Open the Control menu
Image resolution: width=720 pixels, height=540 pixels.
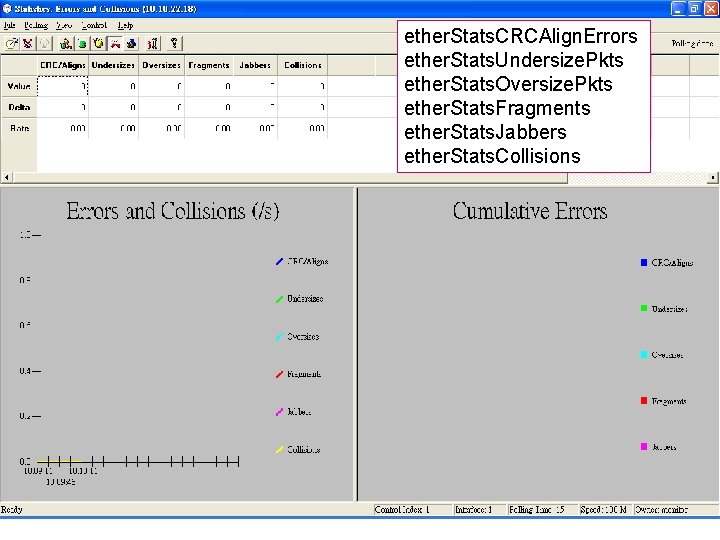tap(94, 25)
